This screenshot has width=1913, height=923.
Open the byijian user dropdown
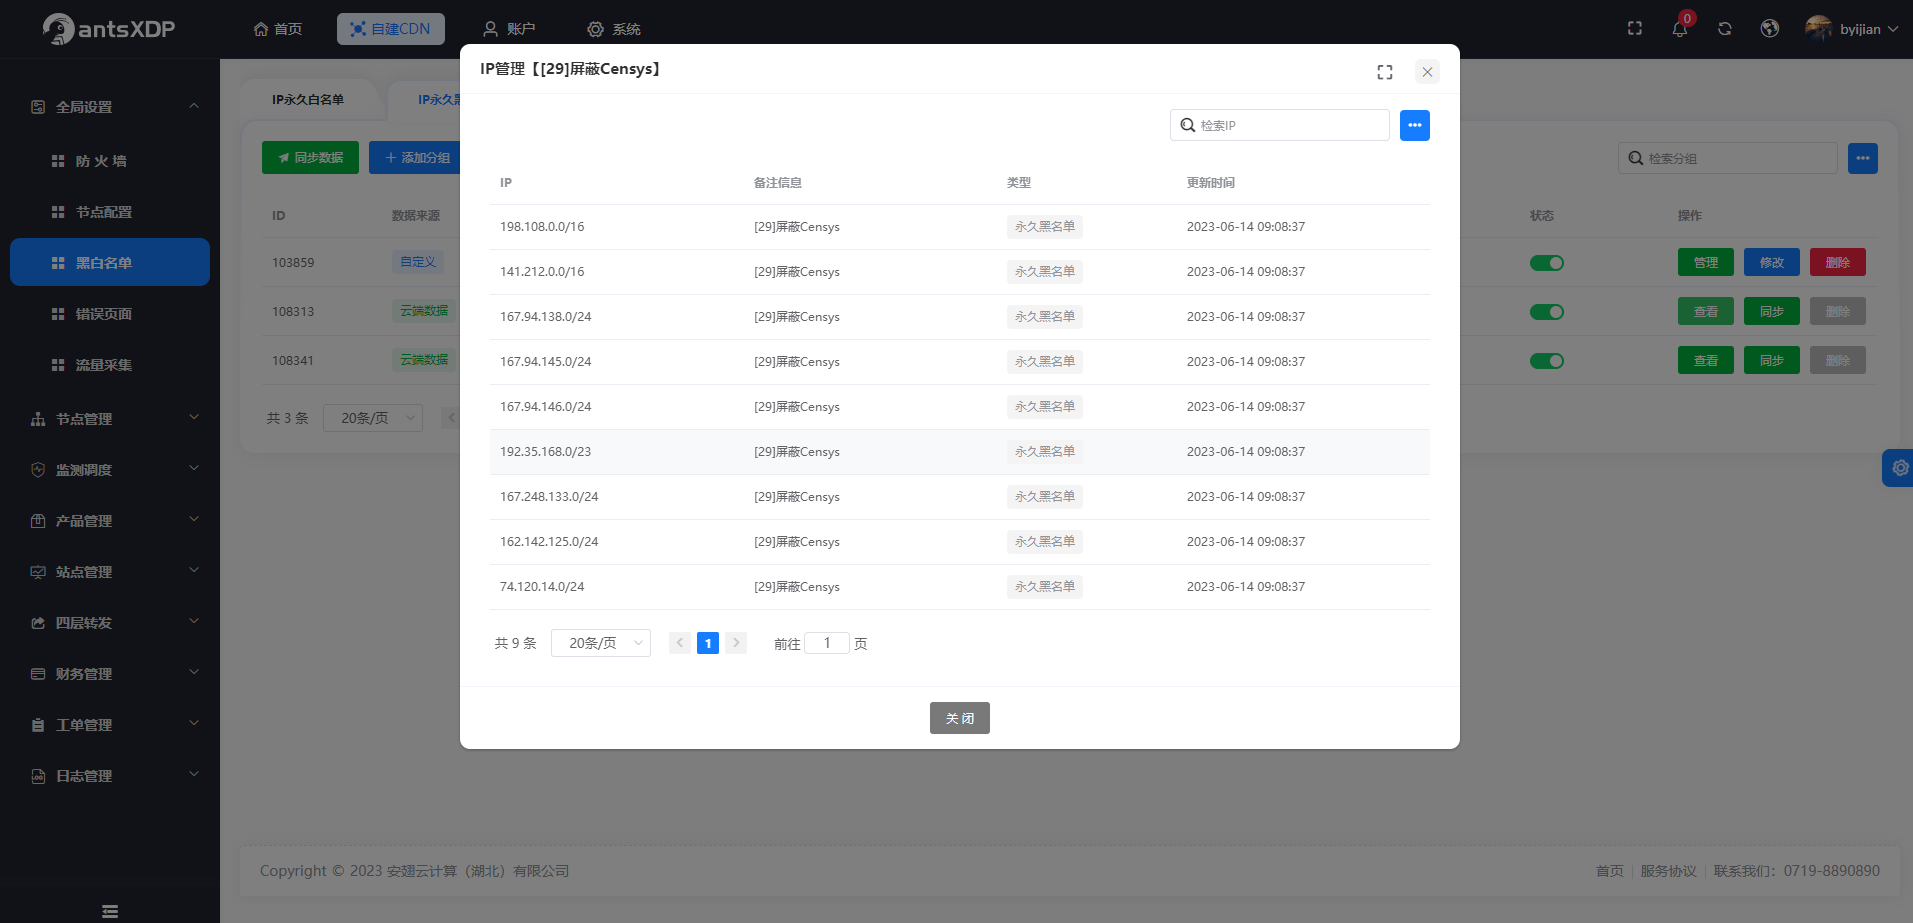point(1852,29)
